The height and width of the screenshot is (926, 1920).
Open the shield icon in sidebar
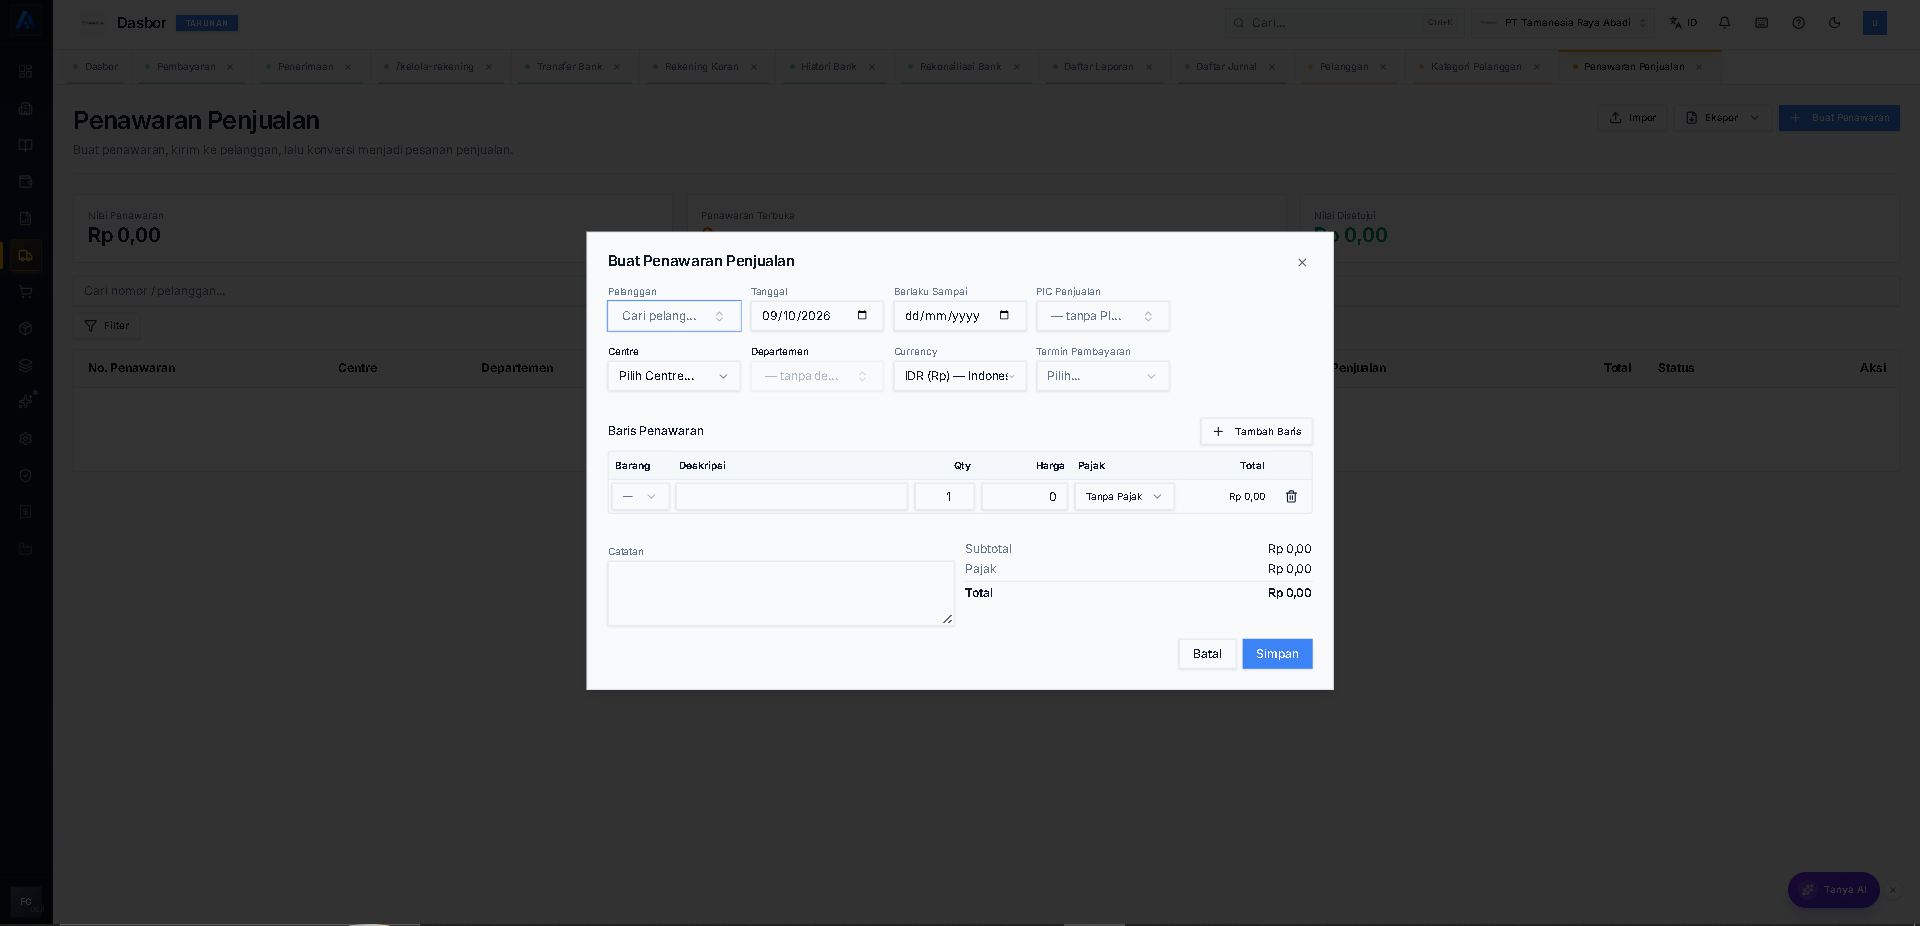(26, 476)
